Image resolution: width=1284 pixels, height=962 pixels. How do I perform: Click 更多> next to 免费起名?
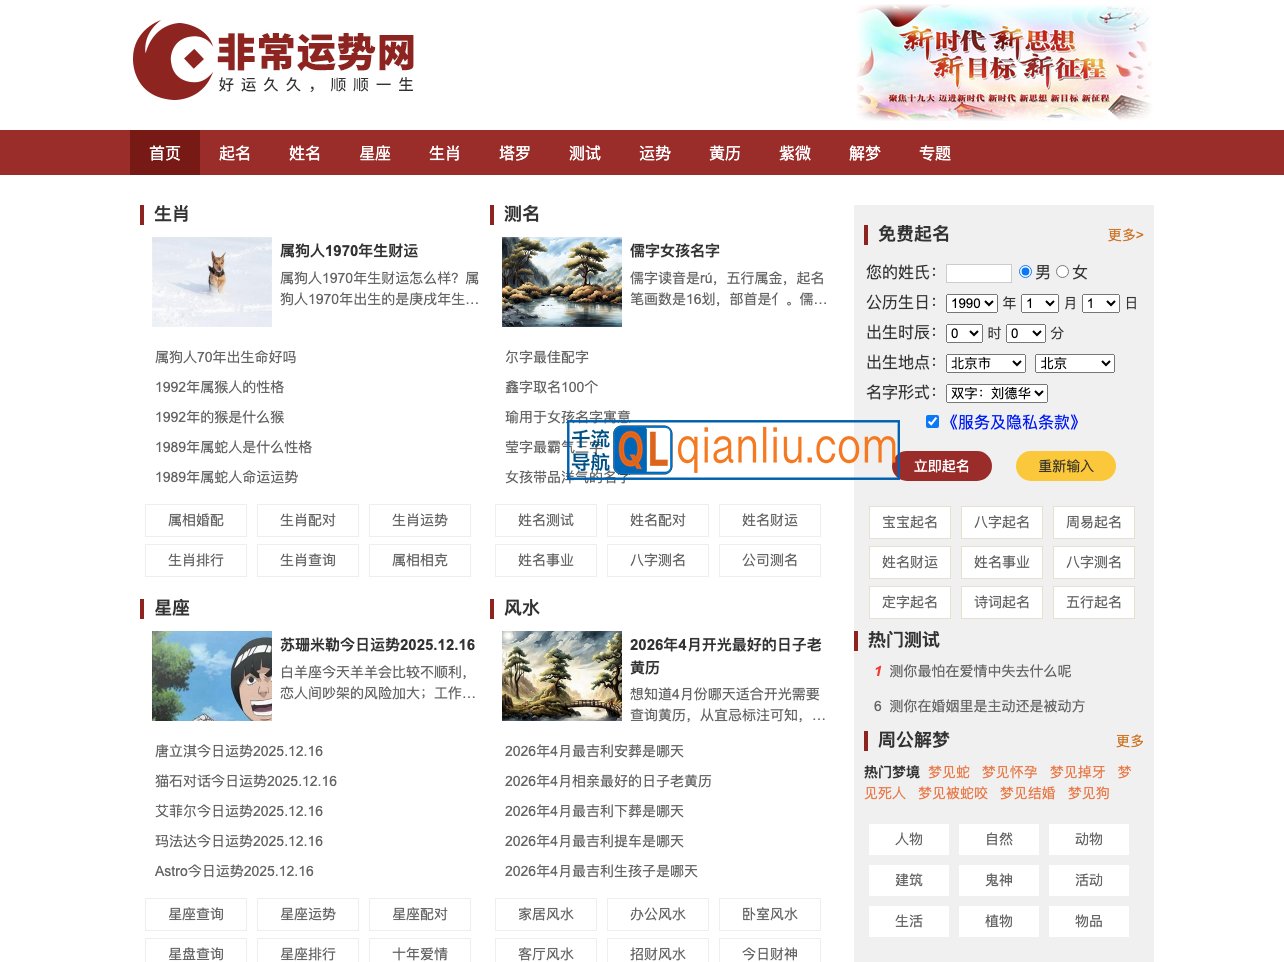point(1124,234)
